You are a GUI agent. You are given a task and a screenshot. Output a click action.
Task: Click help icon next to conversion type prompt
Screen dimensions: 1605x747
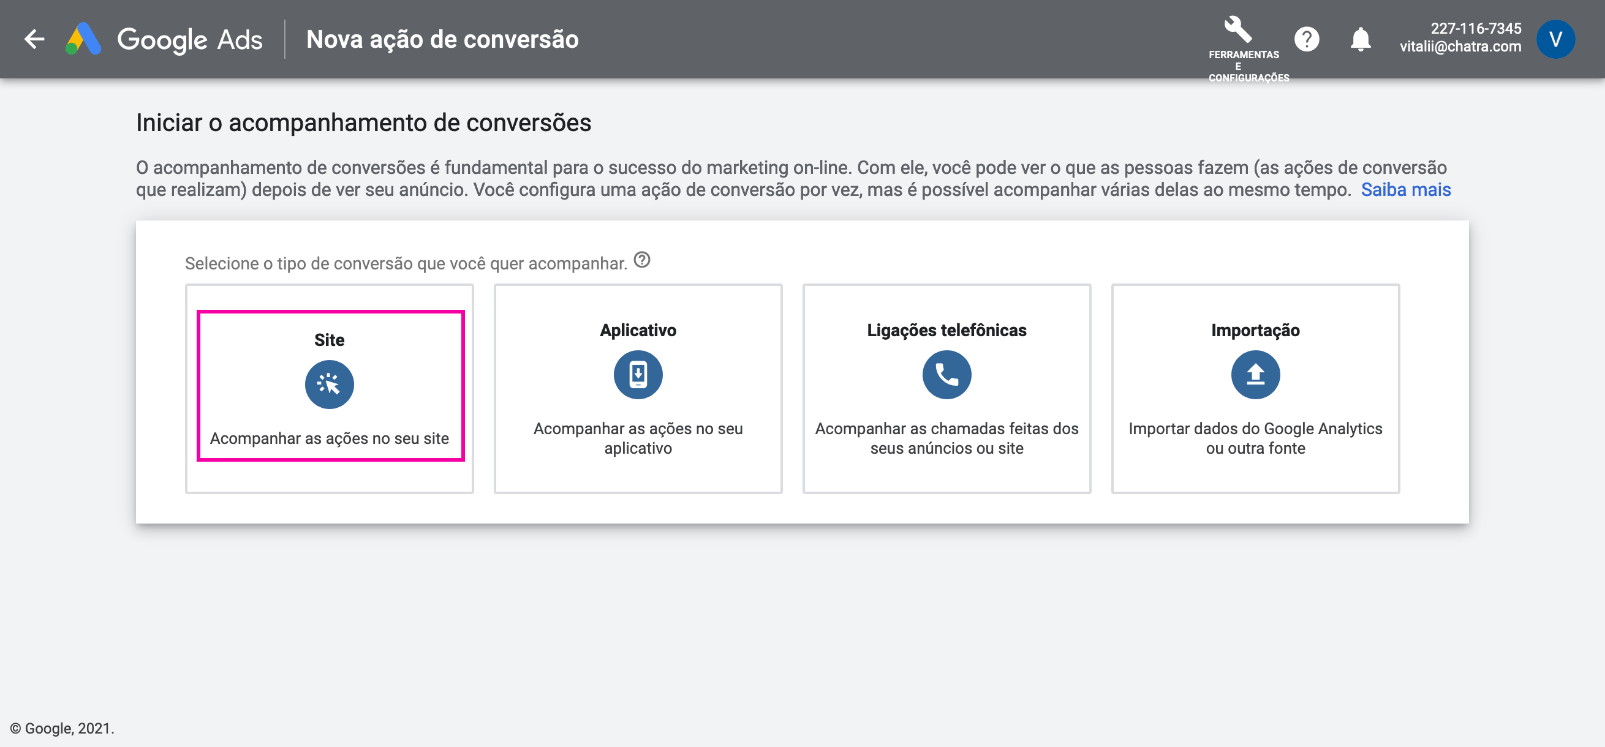click(642, 260)
